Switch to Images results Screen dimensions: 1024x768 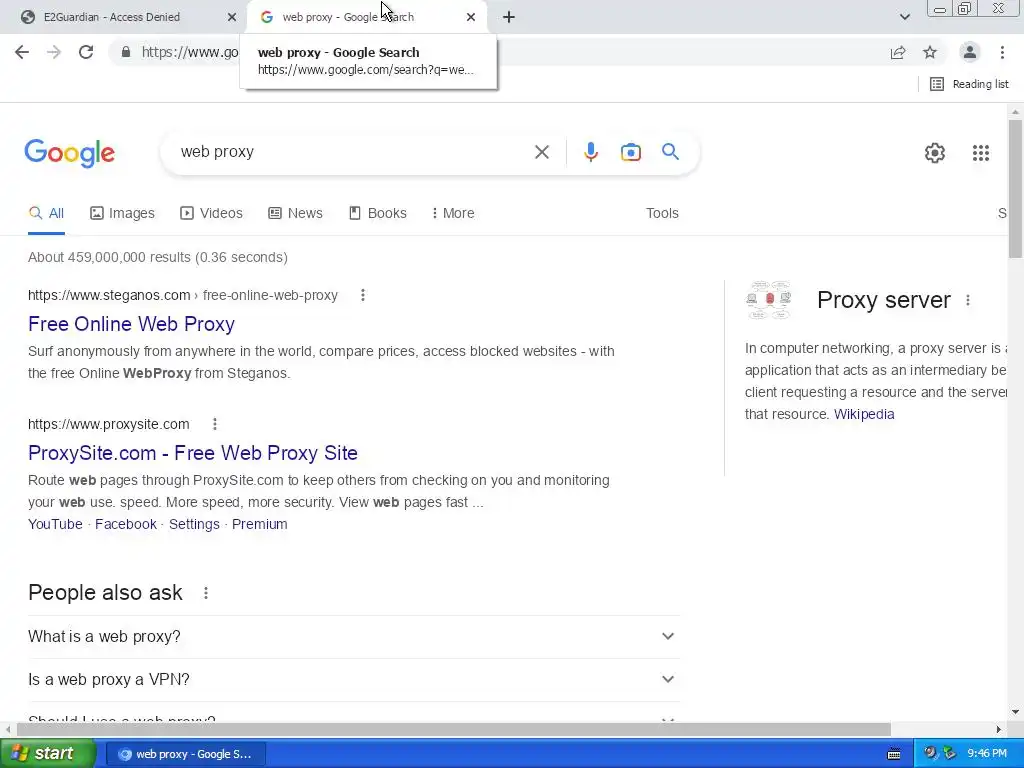tap(122, 214)
